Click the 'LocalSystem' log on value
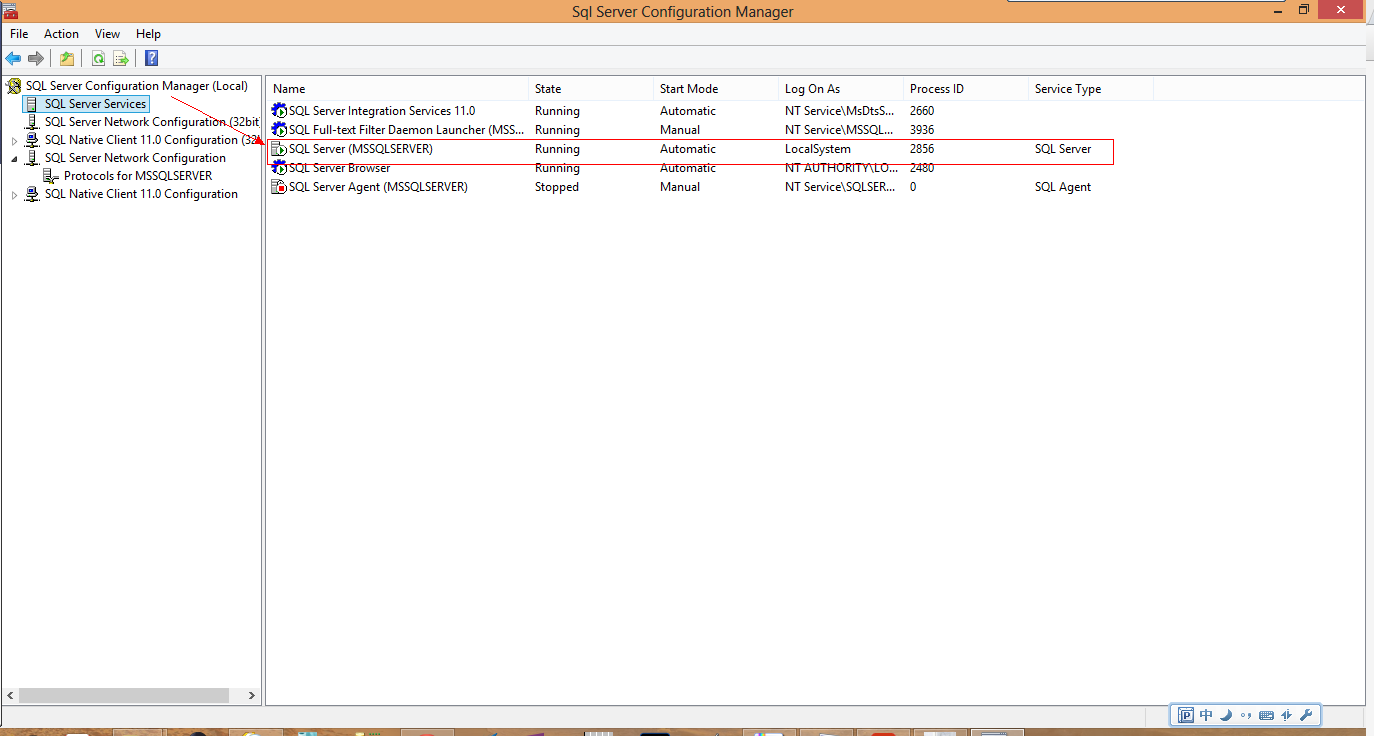The image size is (1374, 736). (x=818, y=149)
